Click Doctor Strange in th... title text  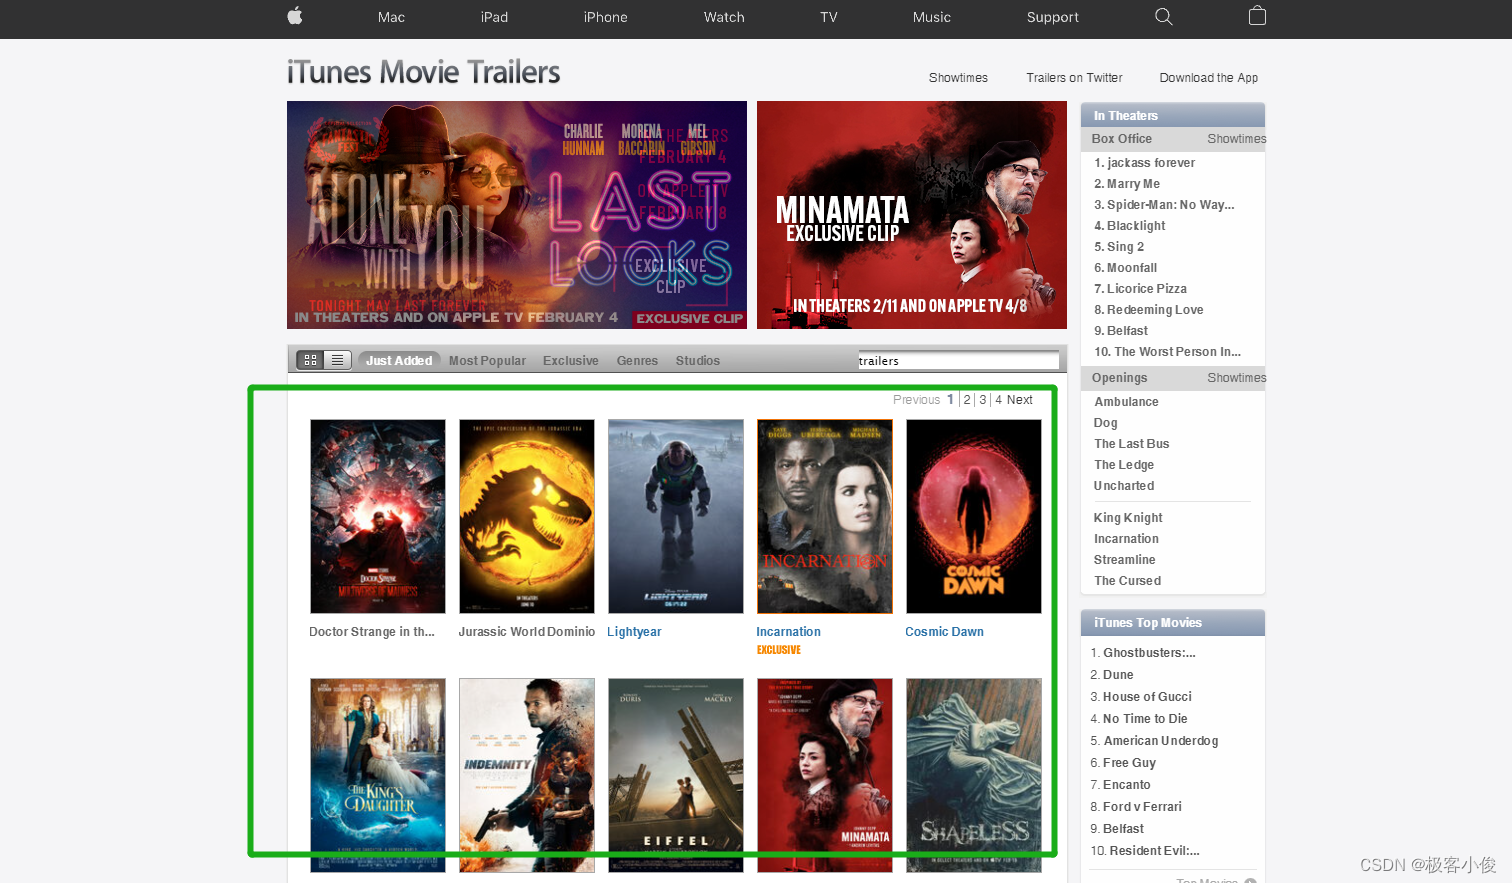pos(372,632)
